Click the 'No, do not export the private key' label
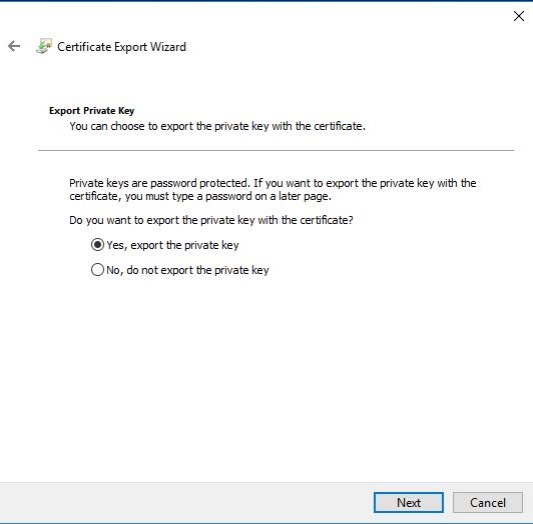This screenshot has height=524, width=533. pyautogui.click(x=188, y=270)
